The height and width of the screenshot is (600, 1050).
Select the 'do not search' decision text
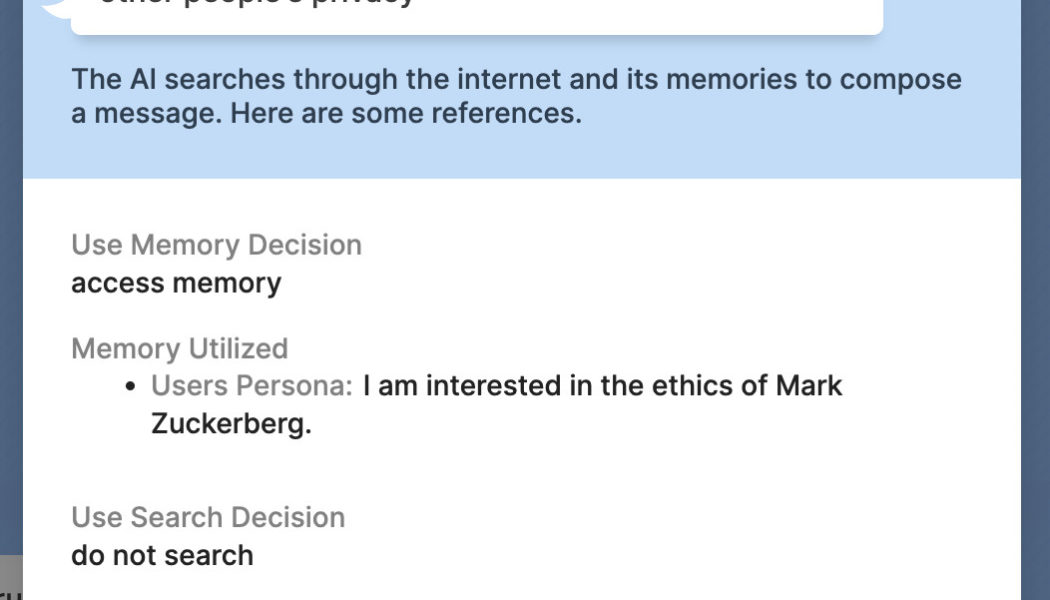point(161,555)
